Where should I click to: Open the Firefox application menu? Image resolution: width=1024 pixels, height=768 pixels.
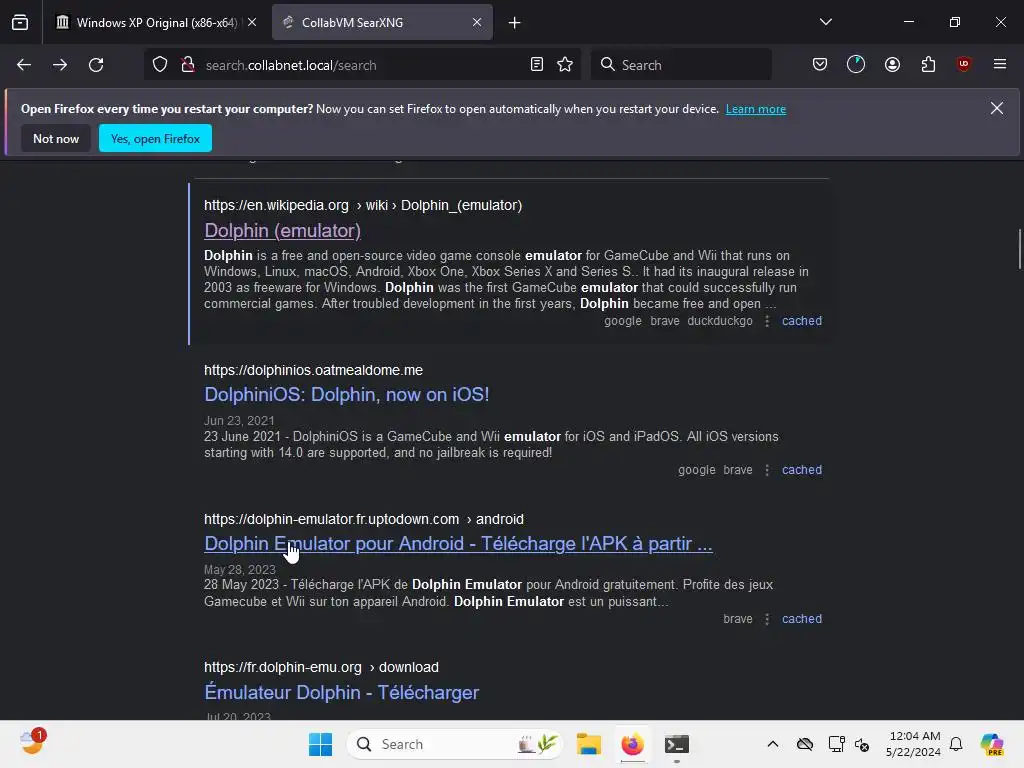point(1000,64)
